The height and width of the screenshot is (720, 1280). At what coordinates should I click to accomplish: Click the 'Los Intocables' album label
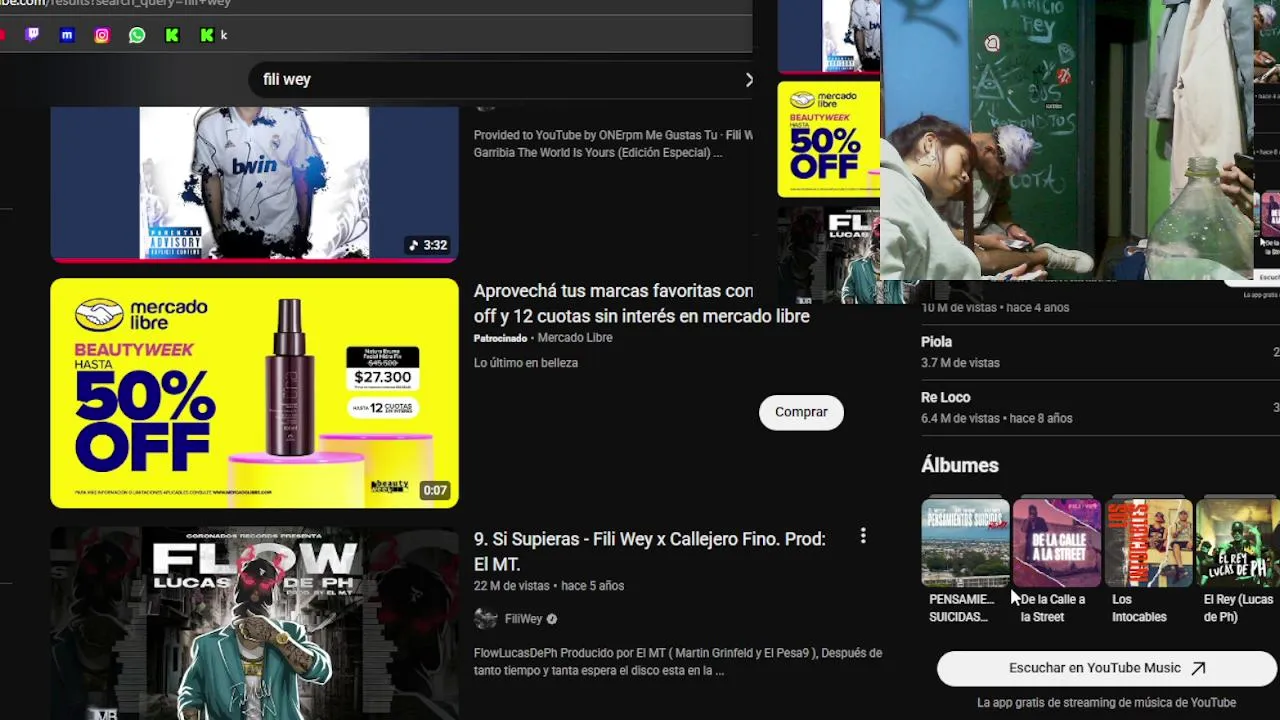(1139, 608)
